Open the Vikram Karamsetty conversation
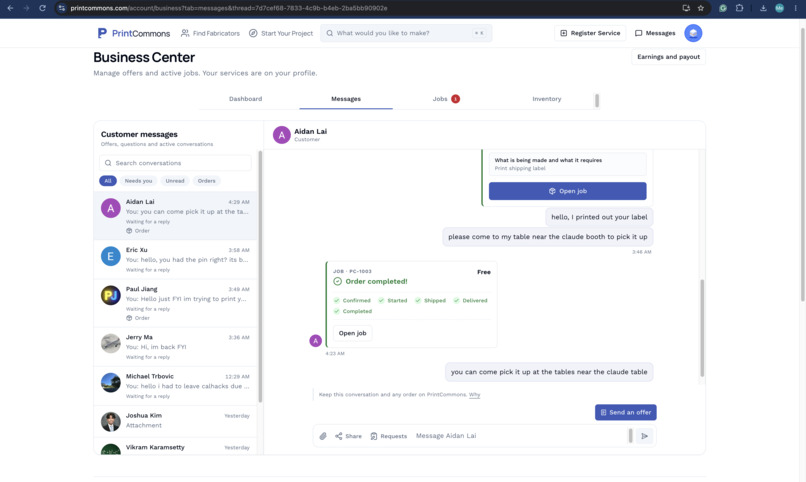806x482 pixels. (x=175, y=447)
